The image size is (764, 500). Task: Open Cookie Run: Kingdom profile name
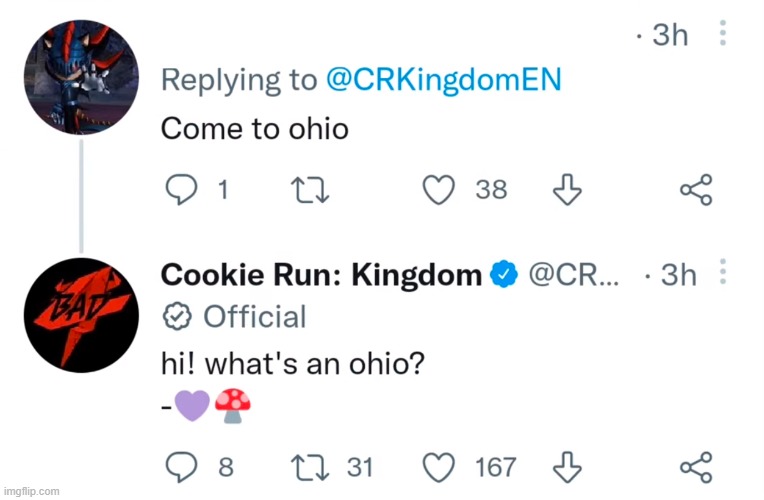click(x=321, y=275)
